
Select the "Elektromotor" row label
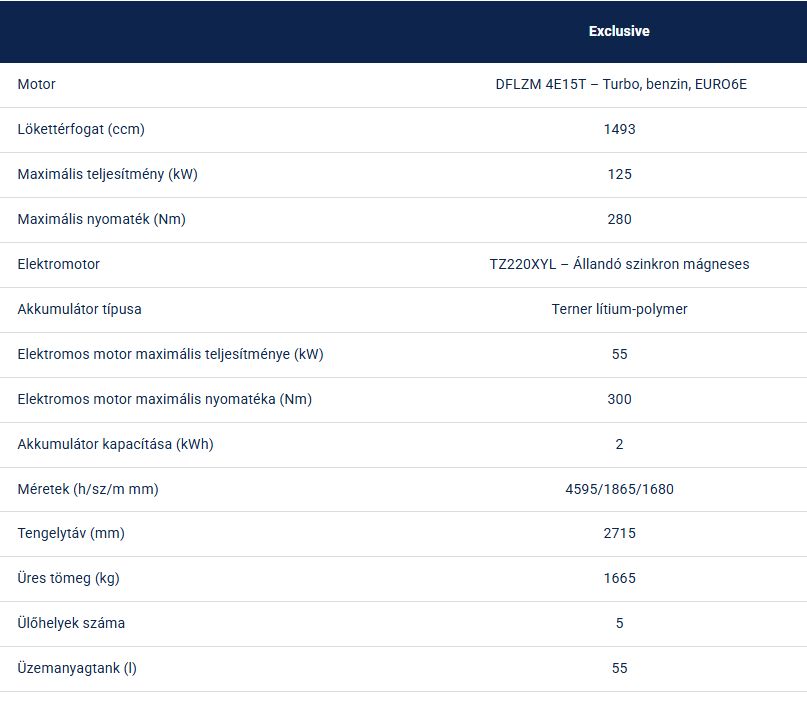point(59,265)
